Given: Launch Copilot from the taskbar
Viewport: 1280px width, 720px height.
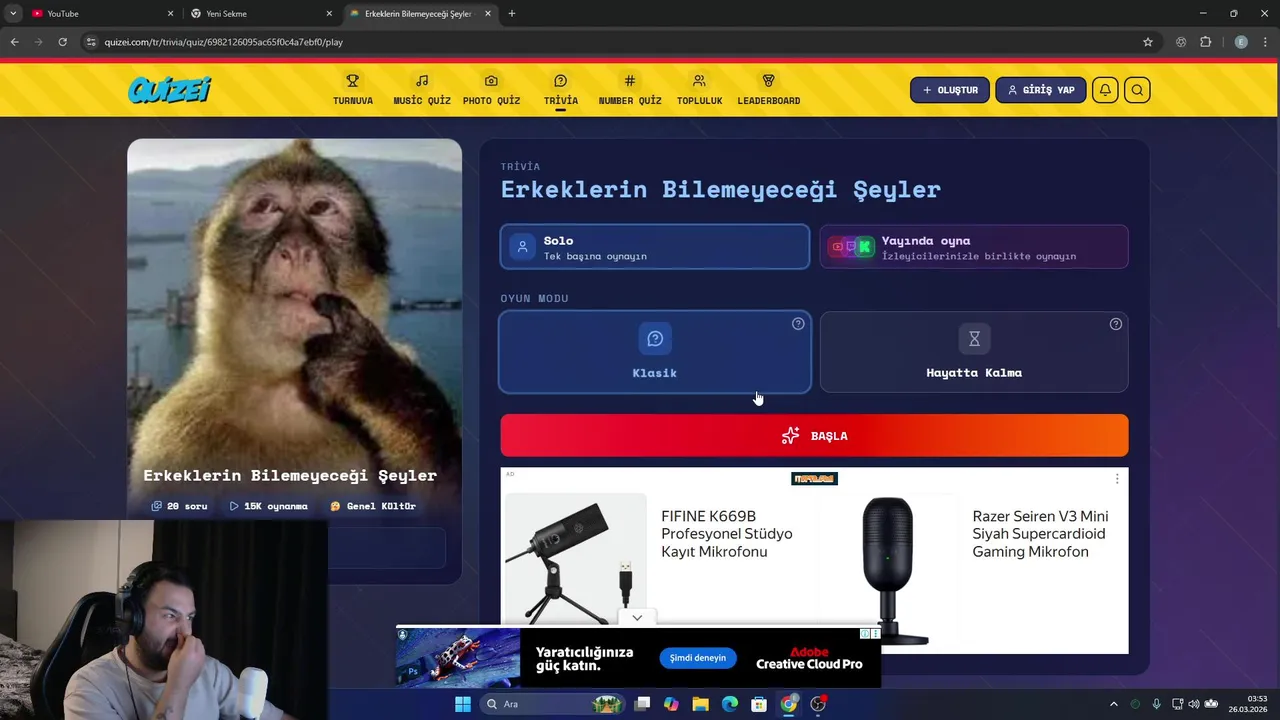Looking at the screenshot, I should click(x=671, y=704).
